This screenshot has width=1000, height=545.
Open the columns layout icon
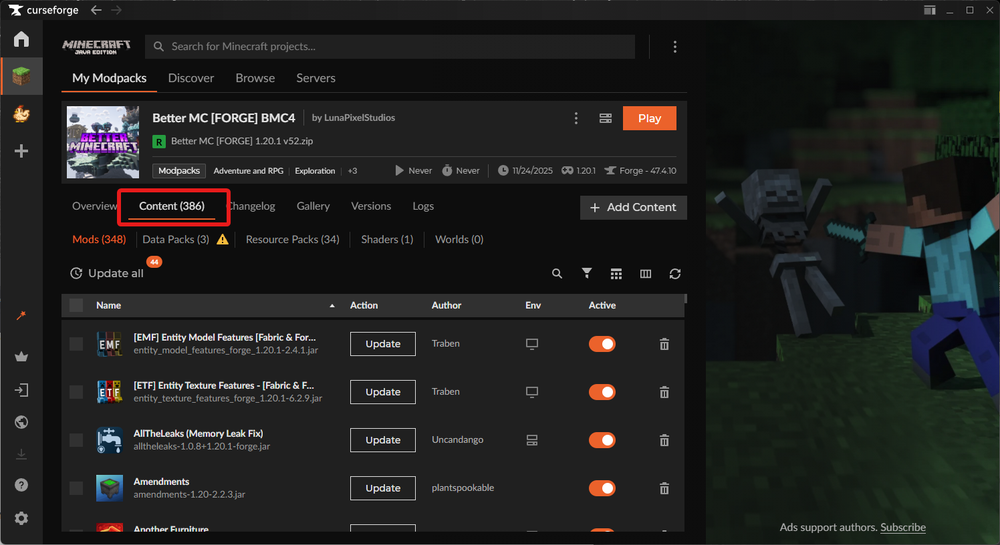pos(645,273)
